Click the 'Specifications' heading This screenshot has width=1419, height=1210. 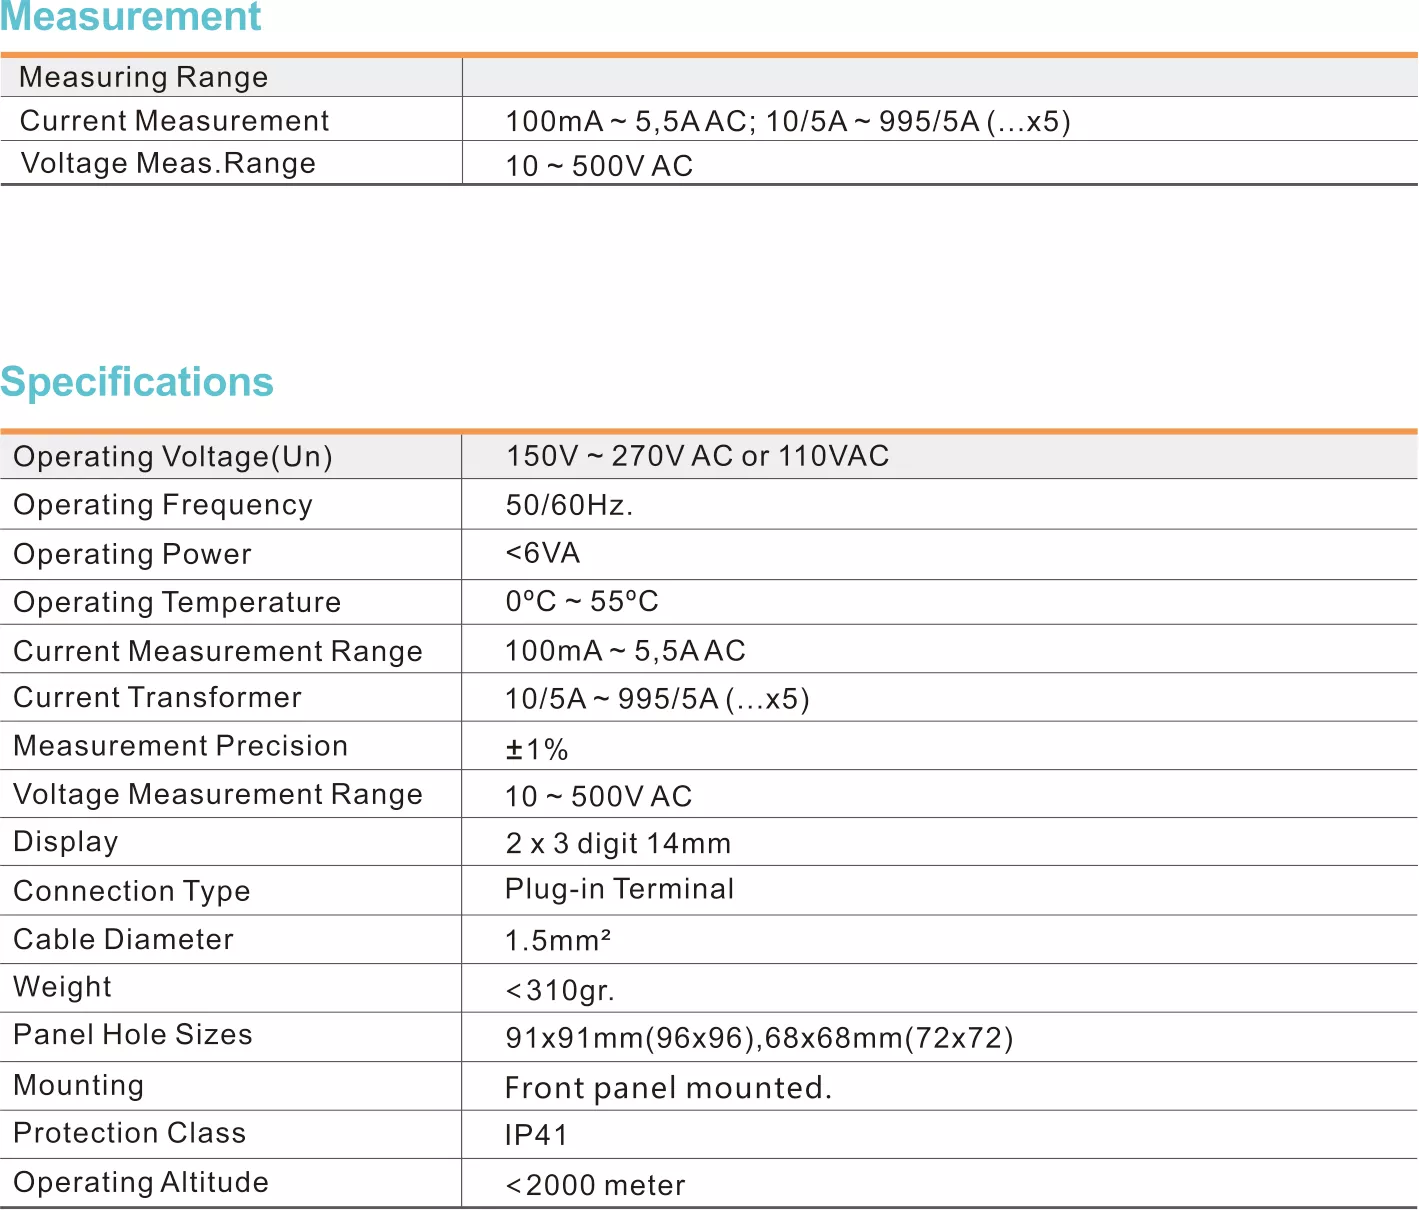137,382
